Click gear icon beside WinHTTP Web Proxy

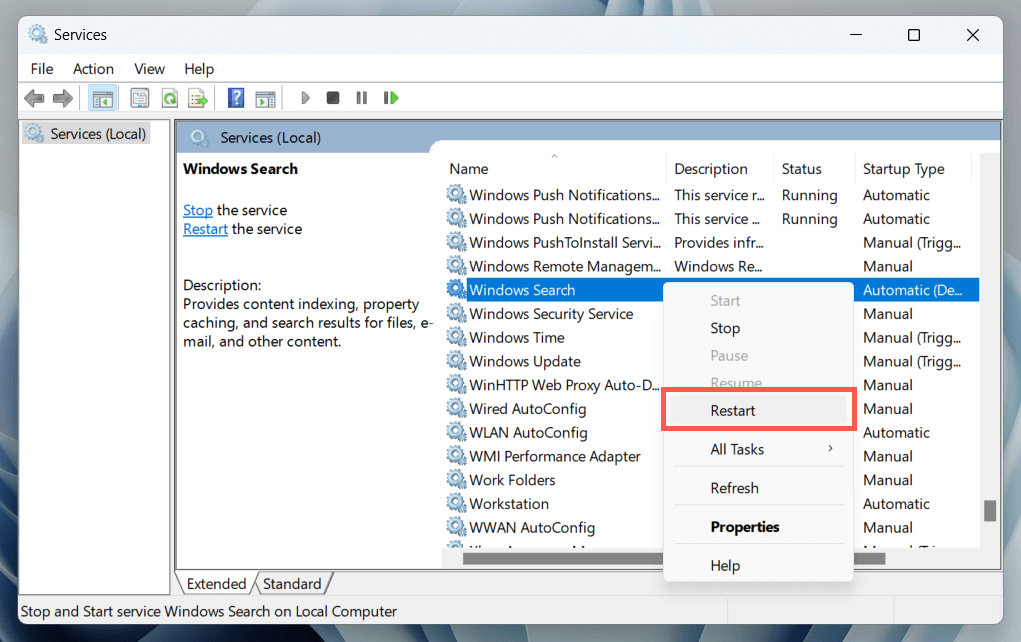[x=456, y=385]
